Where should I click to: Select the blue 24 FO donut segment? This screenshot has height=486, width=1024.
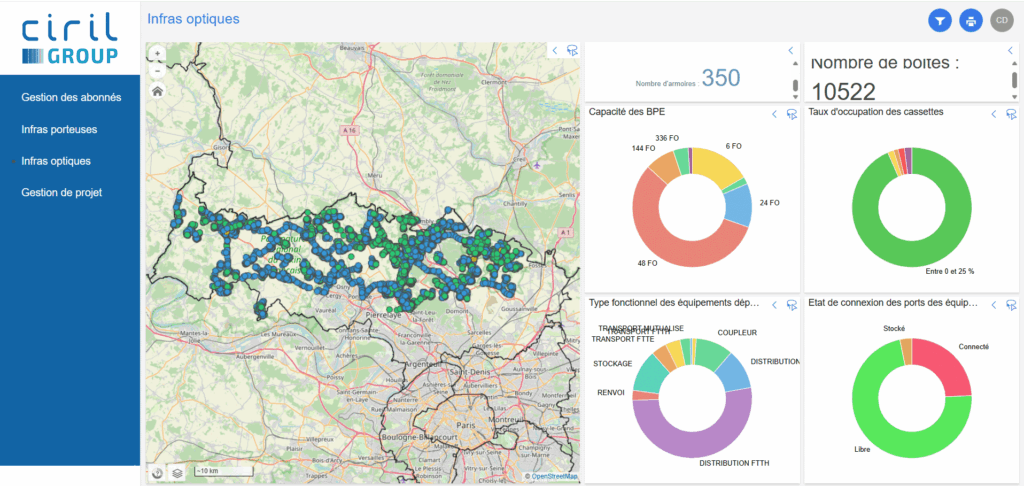pyautogui.click(x=739, y=205)
